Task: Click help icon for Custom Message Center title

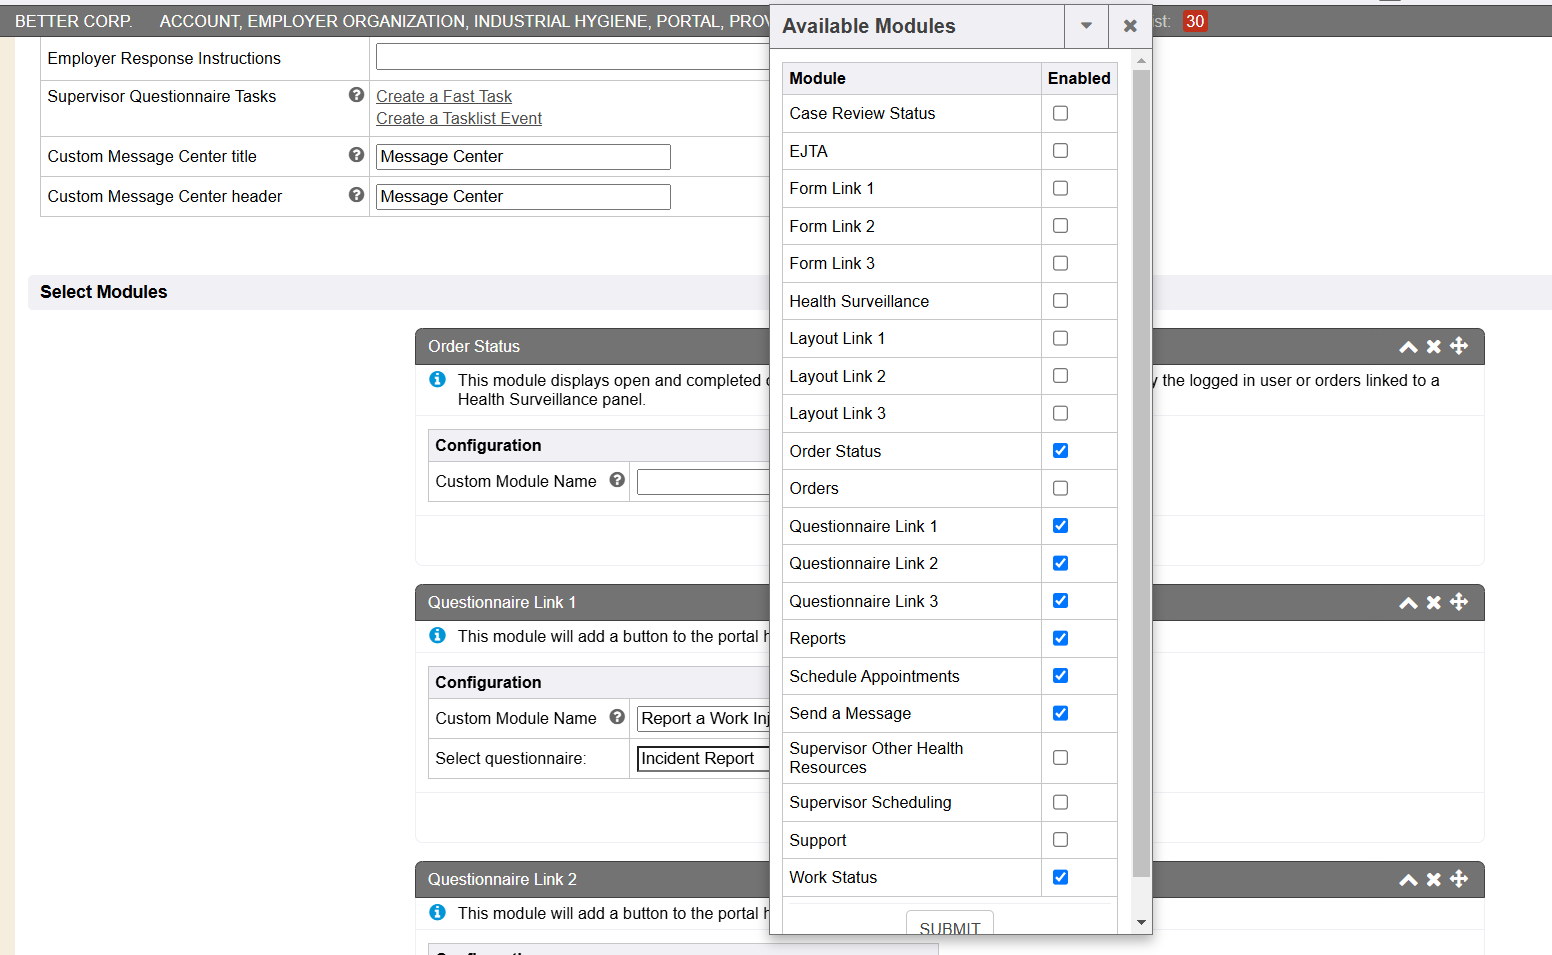Action: tap(356, 155)
